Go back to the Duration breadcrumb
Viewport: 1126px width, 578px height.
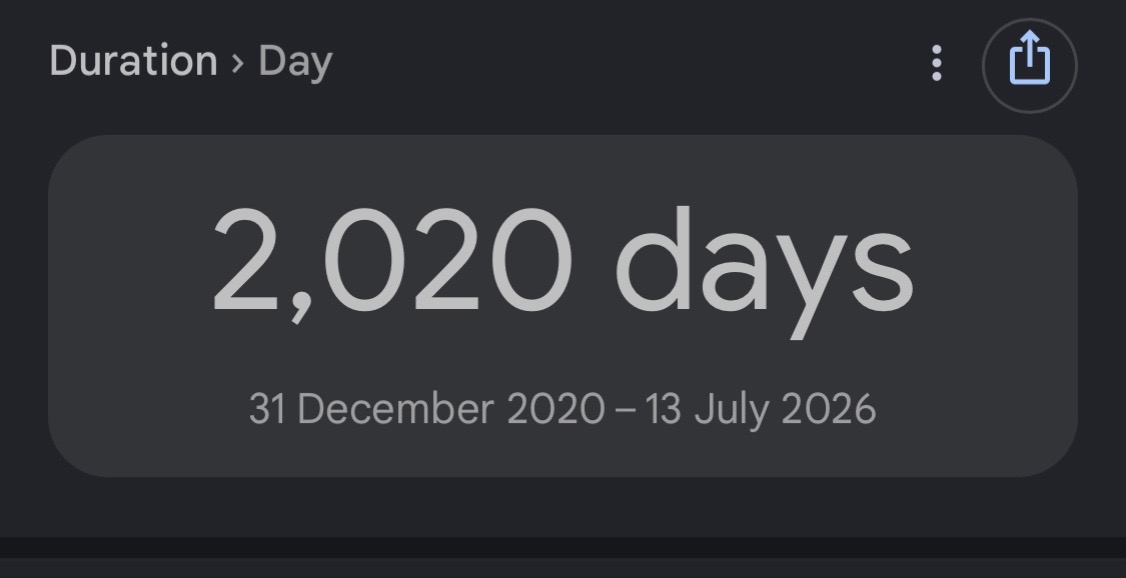click(134, 60)
